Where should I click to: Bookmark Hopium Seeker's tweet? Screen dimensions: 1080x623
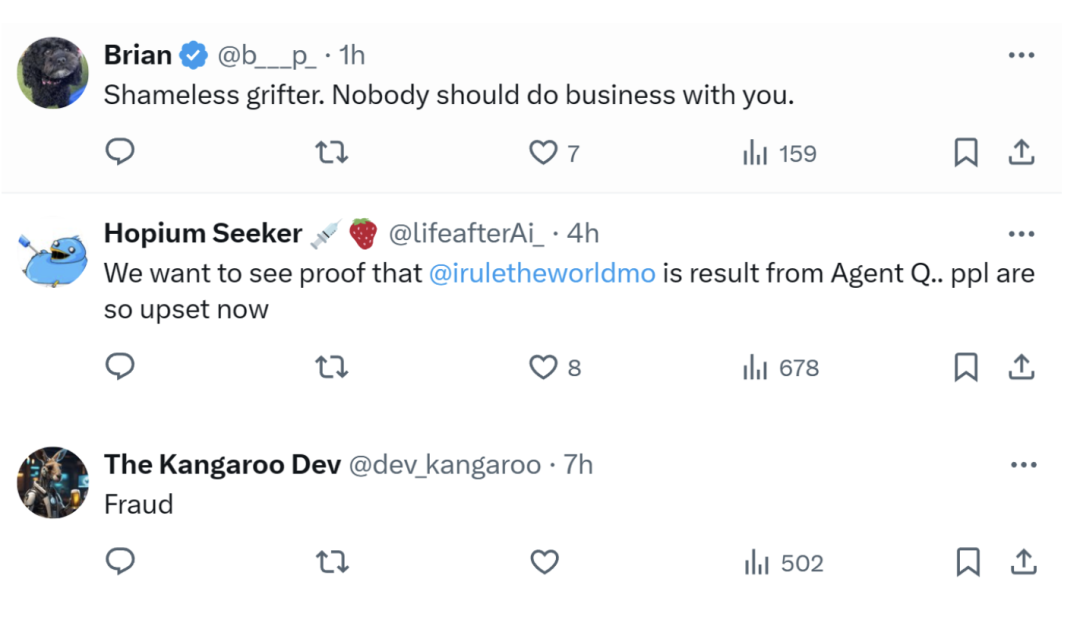[x=966, y=368]
